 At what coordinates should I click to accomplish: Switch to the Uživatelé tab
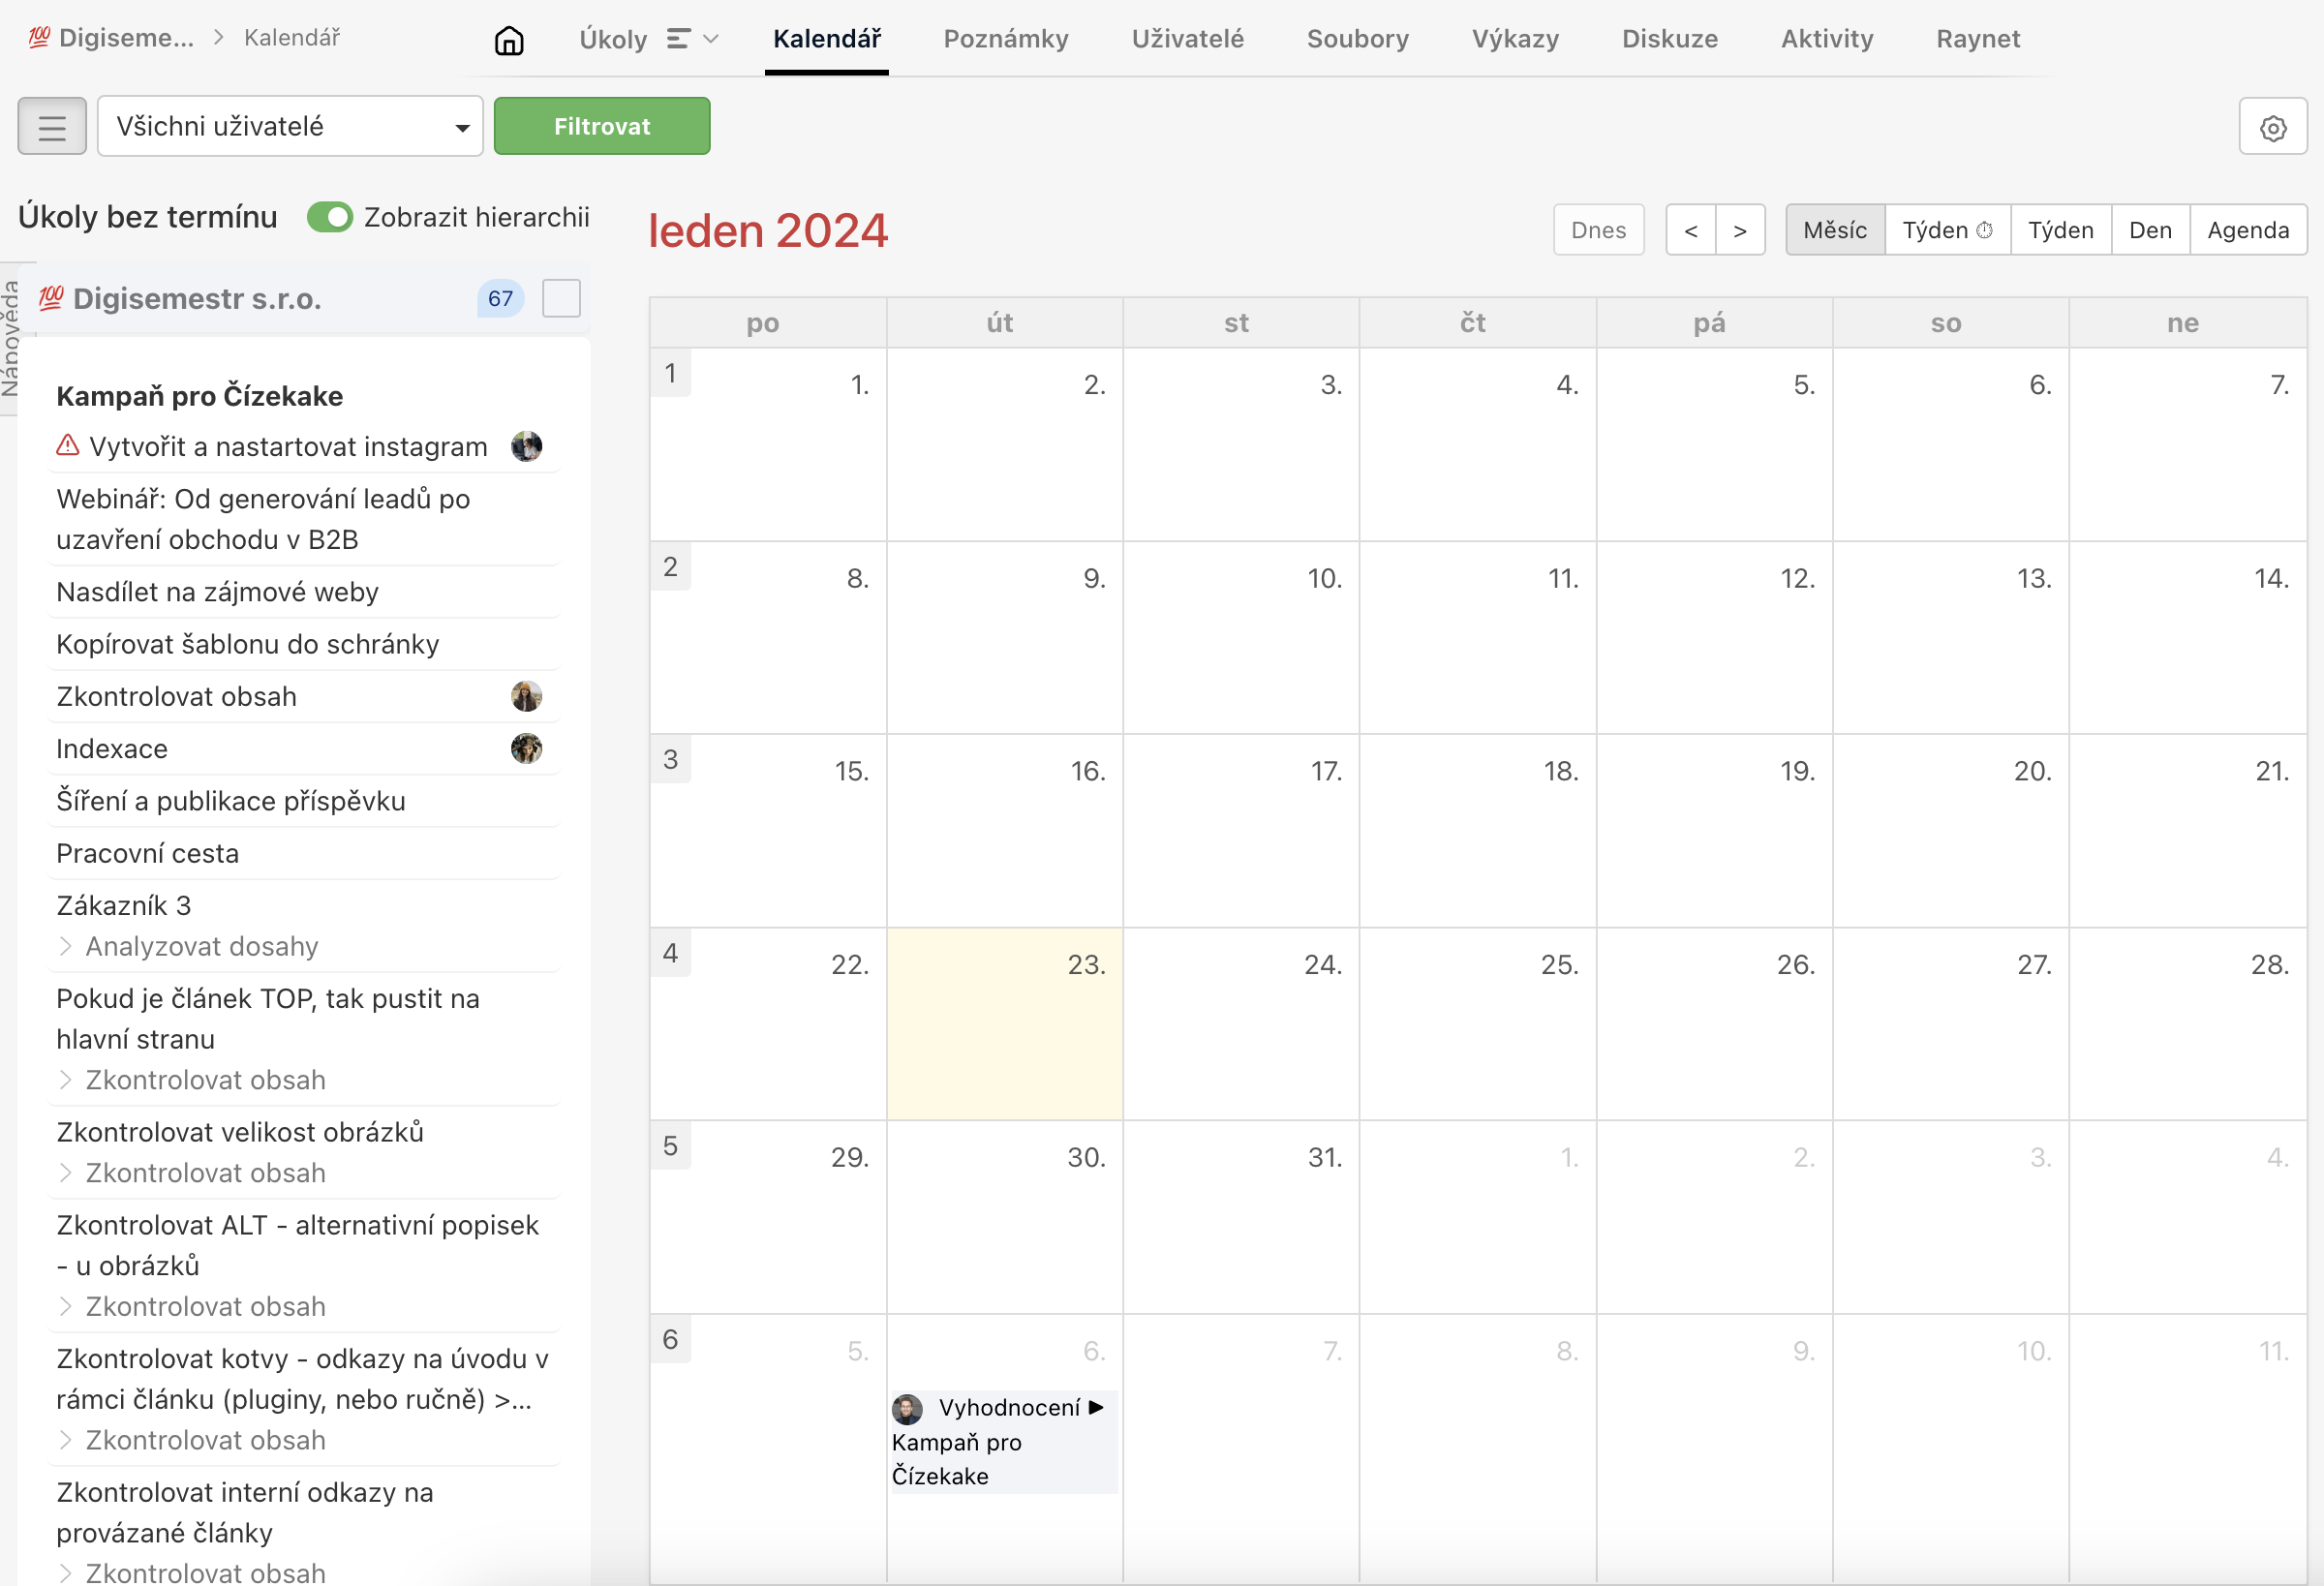click(1187, 39)
